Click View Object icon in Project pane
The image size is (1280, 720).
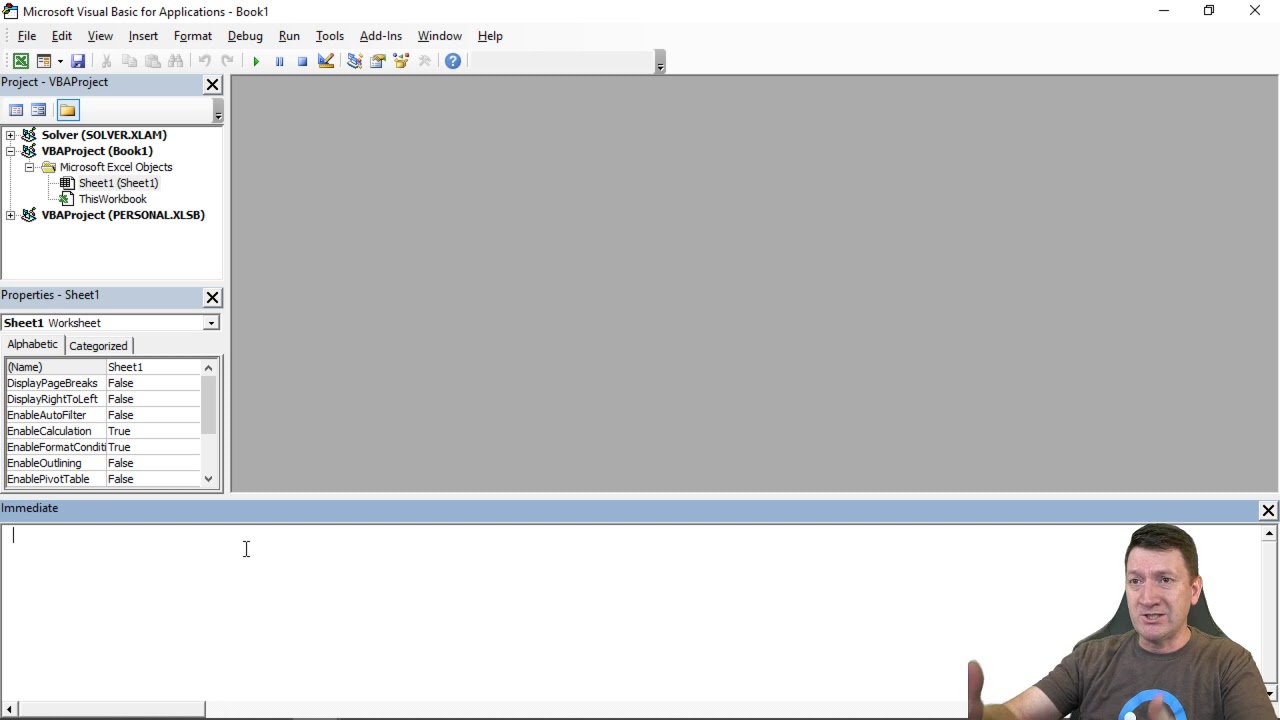[39, 110]
